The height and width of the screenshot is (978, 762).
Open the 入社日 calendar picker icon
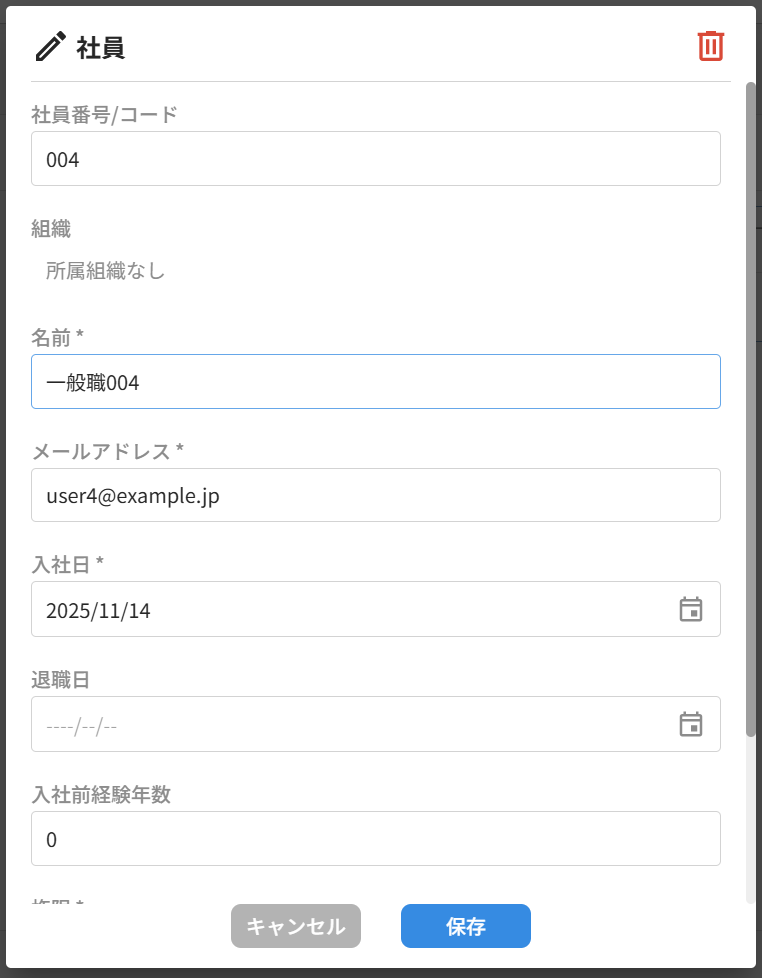pyautogui.click(x=691, y=609)
